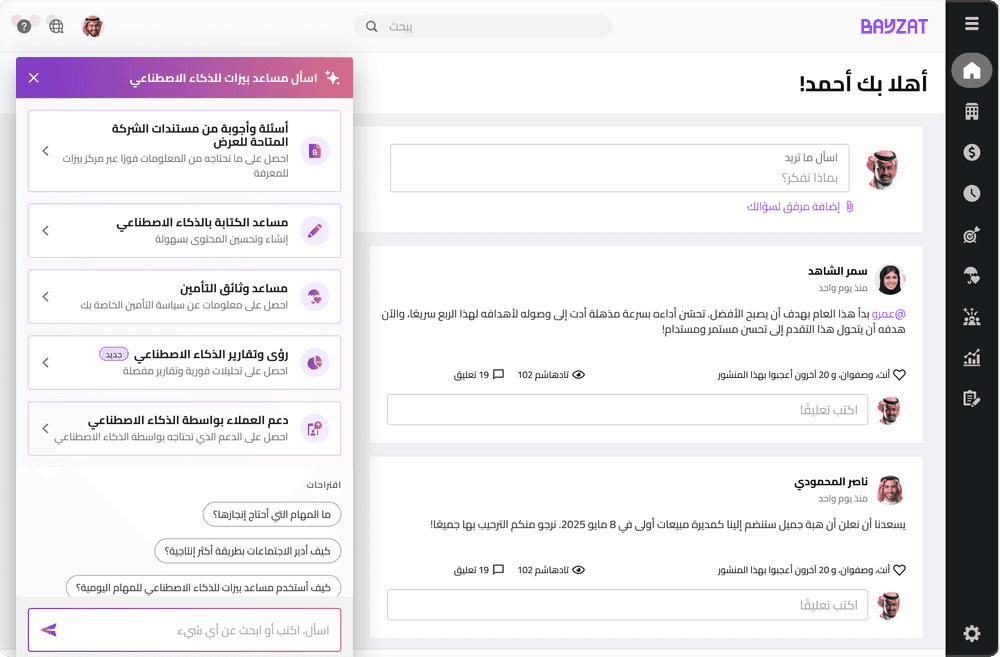Open the Bayzat home icon in sidebar

970,70
